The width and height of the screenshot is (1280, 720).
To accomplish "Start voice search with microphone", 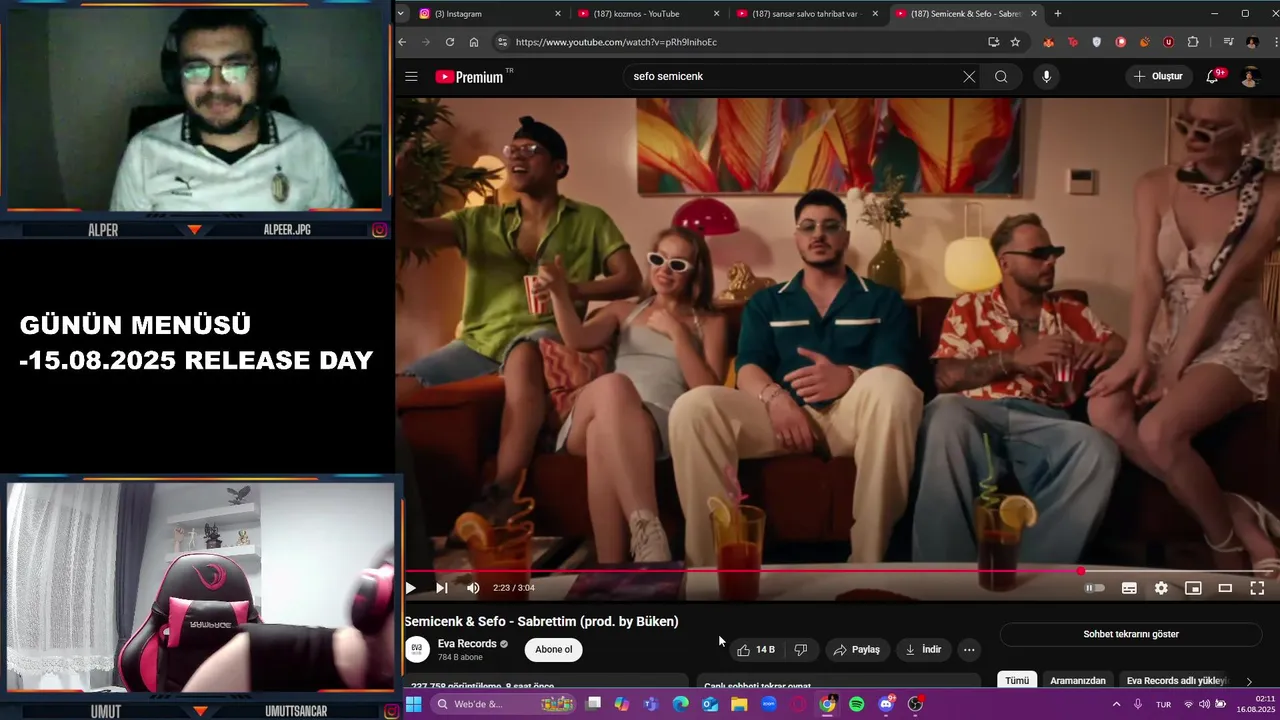I will [x=1046, y=77].
